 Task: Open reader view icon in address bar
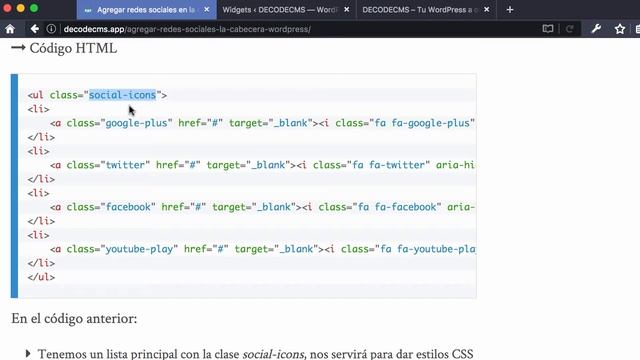click(548, 29)
